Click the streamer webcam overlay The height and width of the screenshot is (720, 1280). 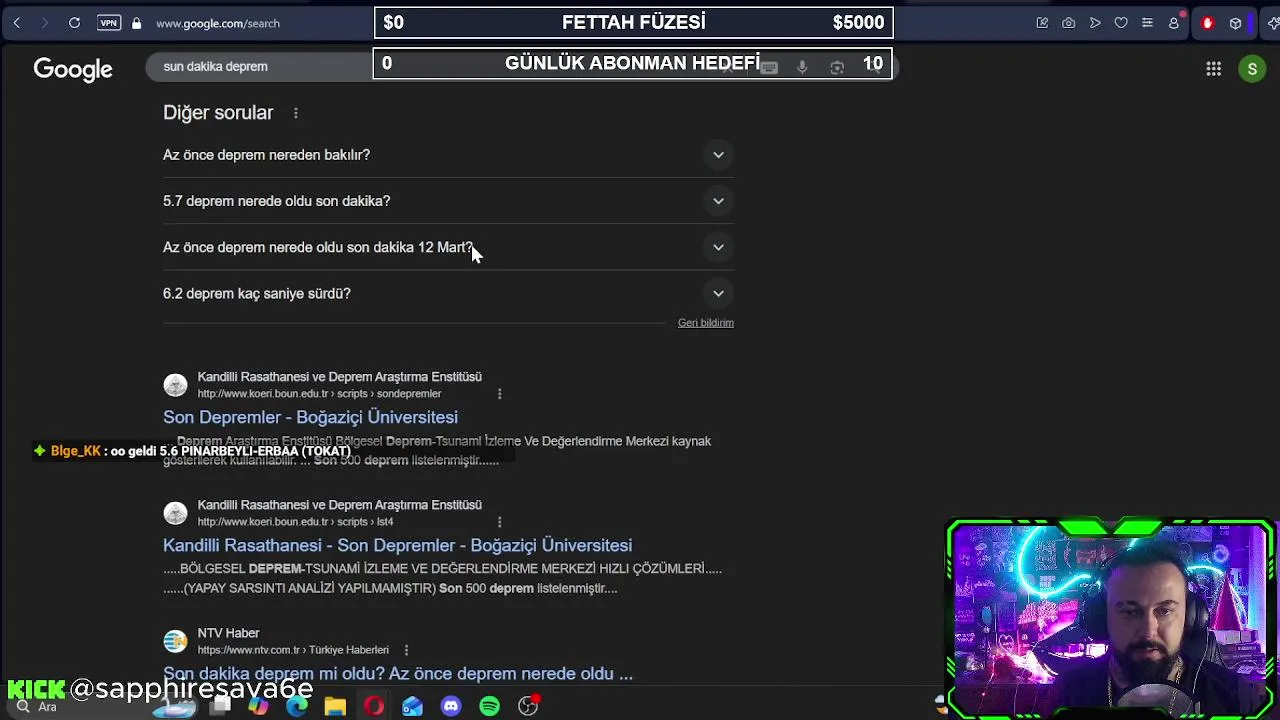[1110, 619]
